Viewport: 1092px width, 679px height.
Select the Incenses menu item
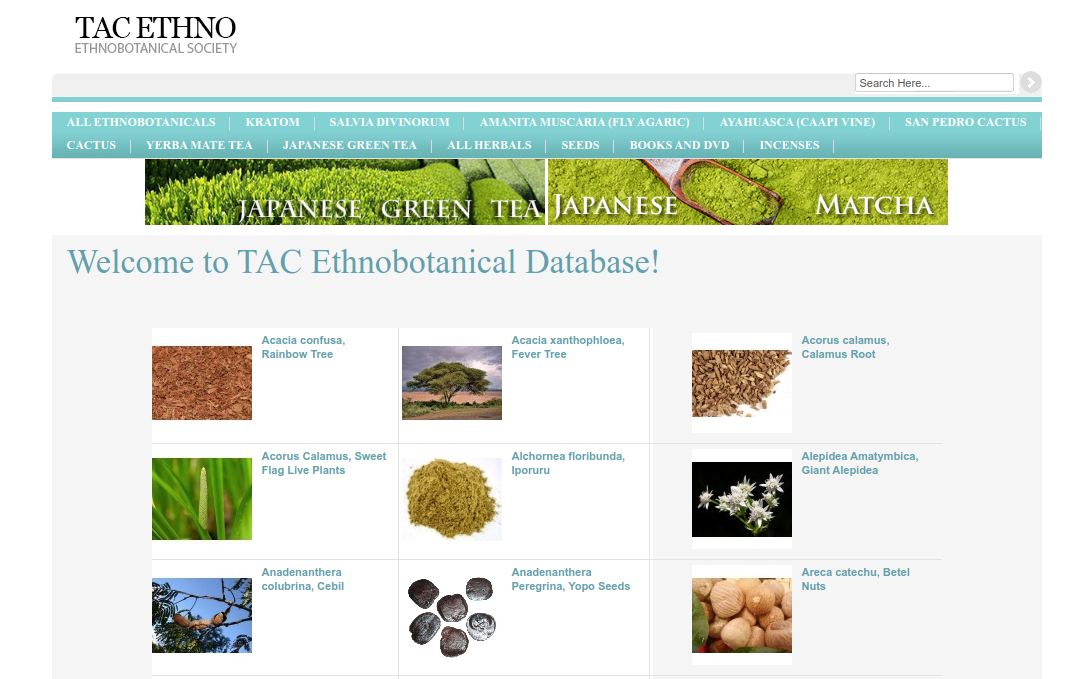coord(789,145)
